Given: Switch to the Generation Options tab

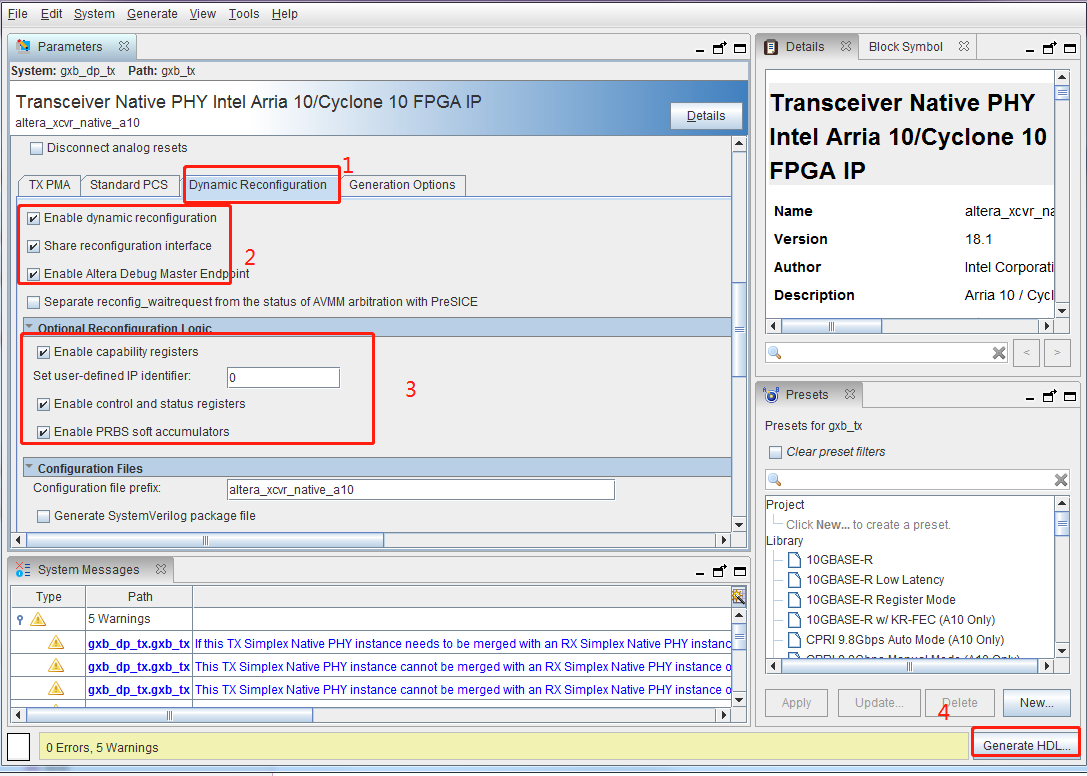Looking at the screenshot, I should click(x=402, y=185).
